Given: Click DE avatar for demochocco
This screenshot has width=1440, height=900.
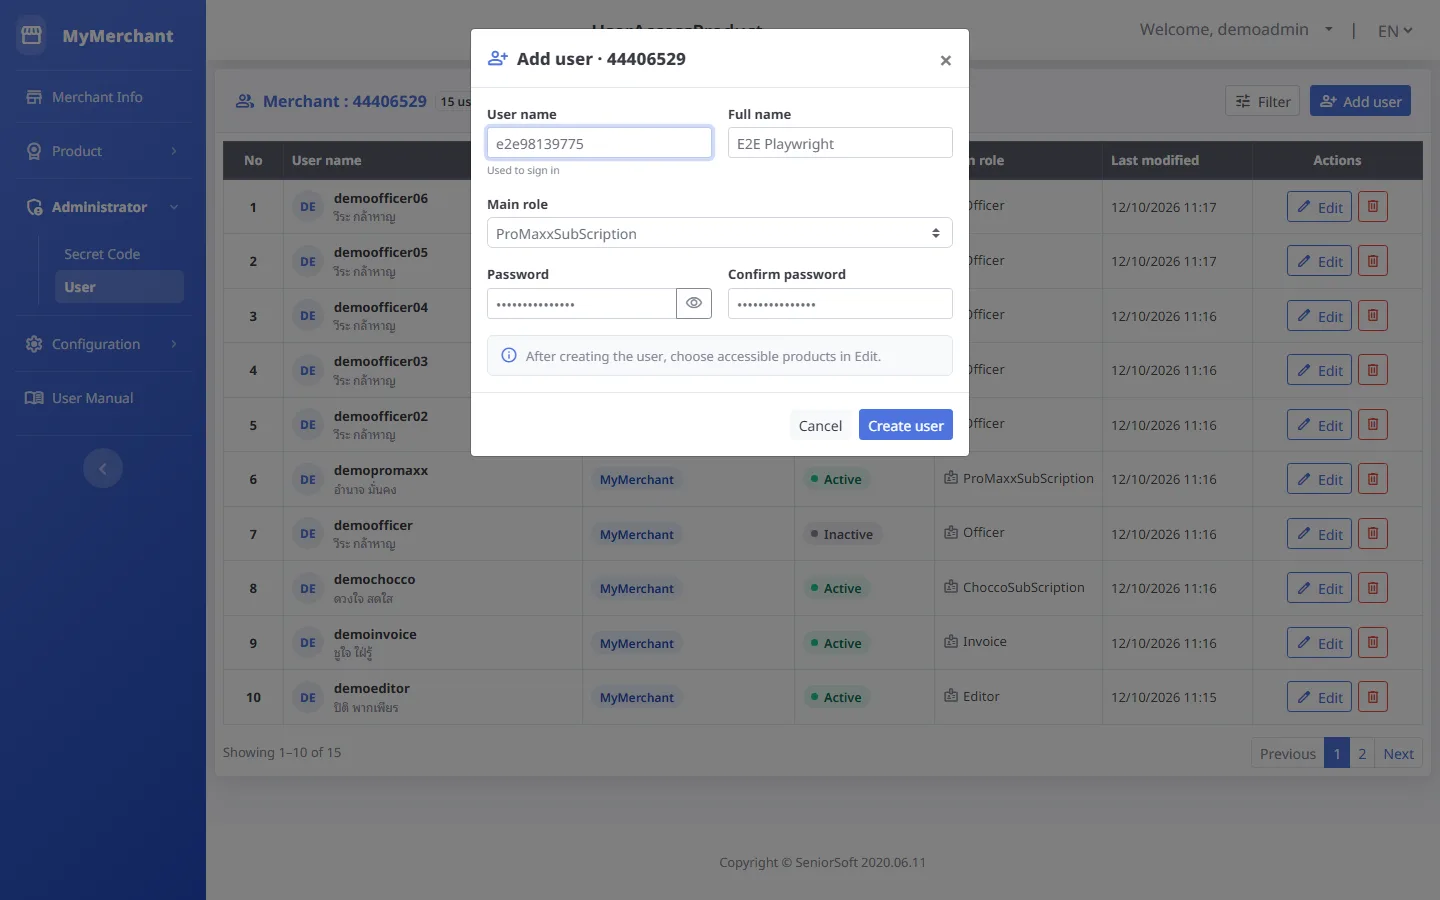Looking at the screenshot, I should [x=308, y=588].
